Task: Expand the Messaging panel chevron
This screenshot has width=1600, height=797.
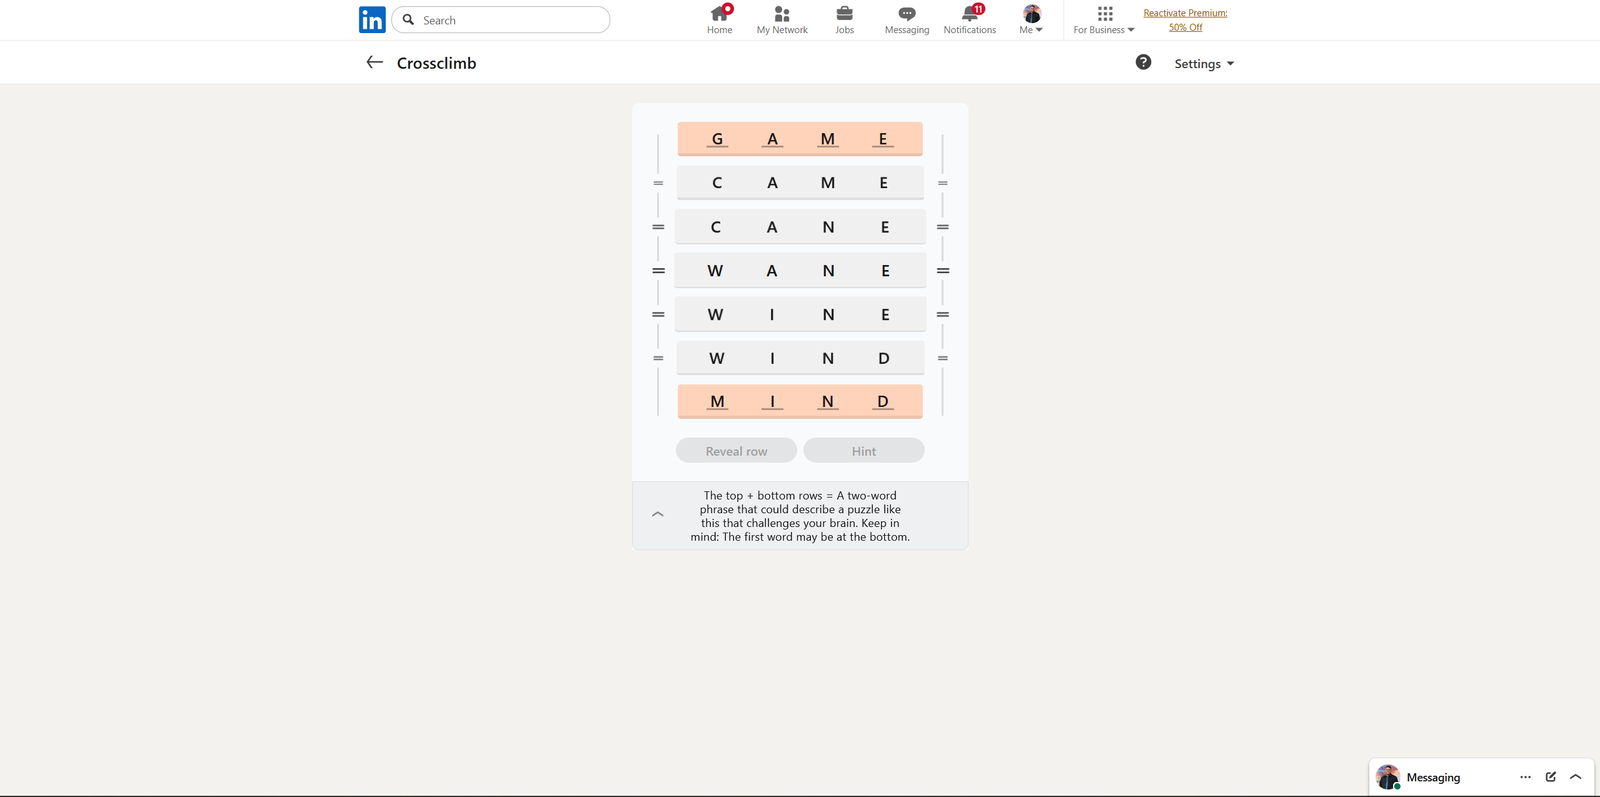Action: tap(1575, 777)
